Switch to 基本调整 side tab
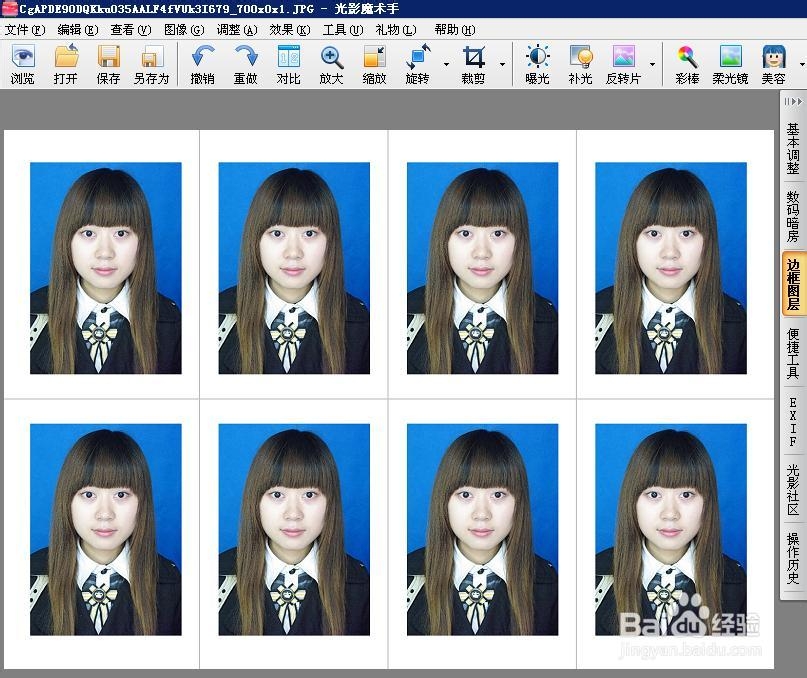807x678 pixels. [x=793, y=148]
